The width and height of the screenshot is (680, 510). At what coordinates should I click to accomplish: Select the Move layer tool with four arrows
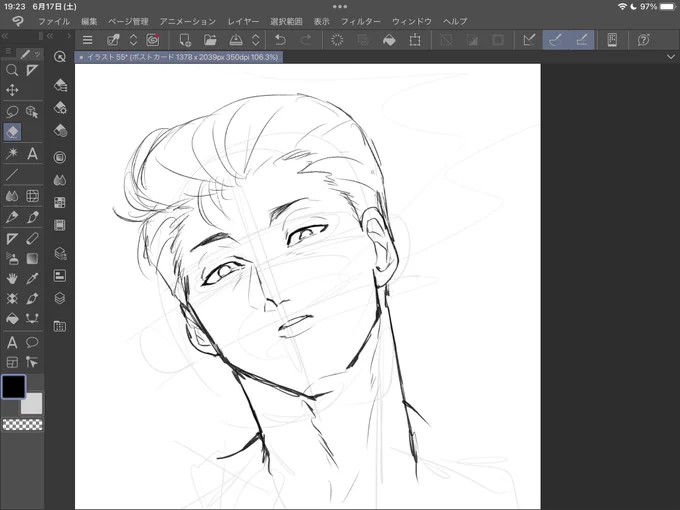coord(12,90)
